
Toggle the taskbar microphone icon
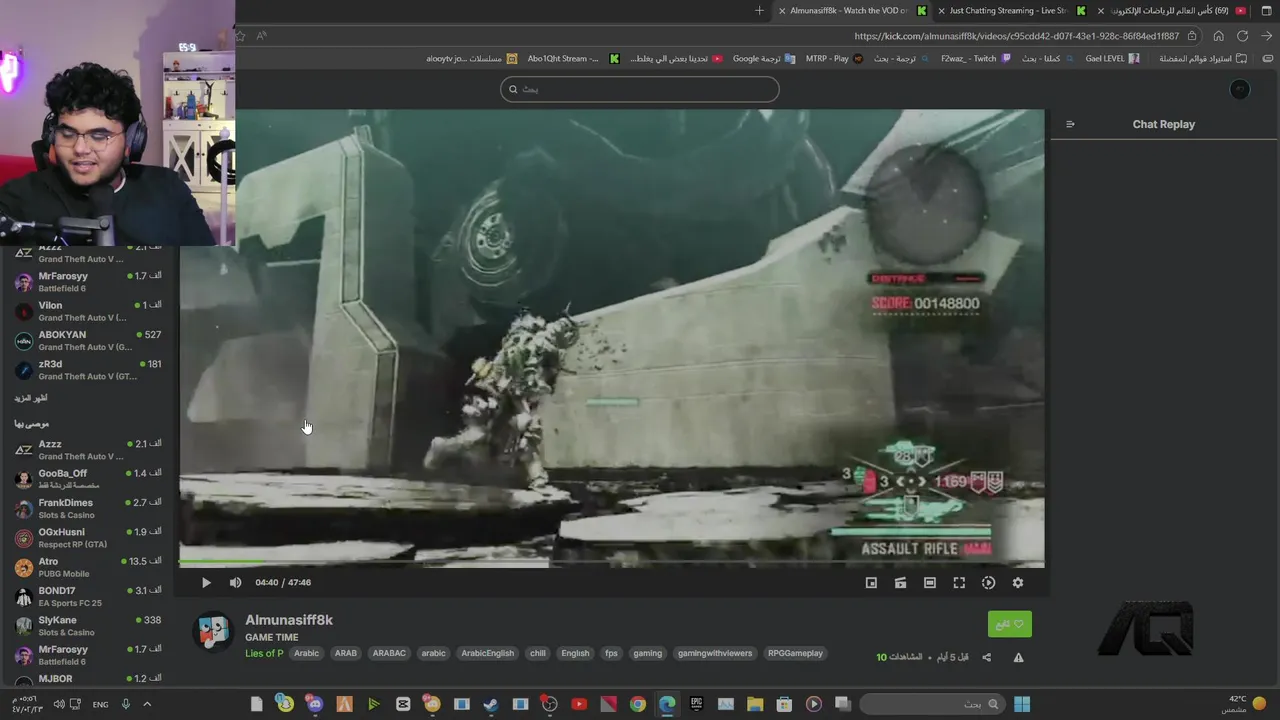(126, 705)
